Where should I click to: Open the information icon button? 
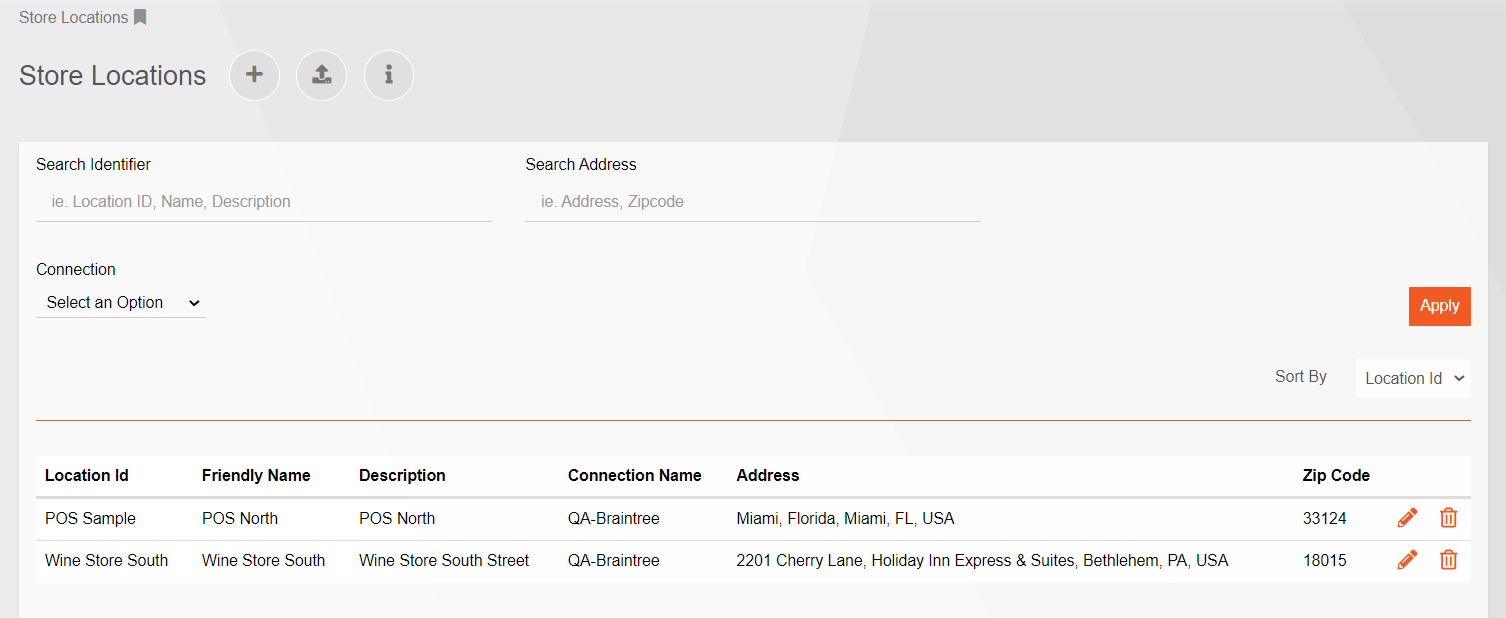pos(389,75)
